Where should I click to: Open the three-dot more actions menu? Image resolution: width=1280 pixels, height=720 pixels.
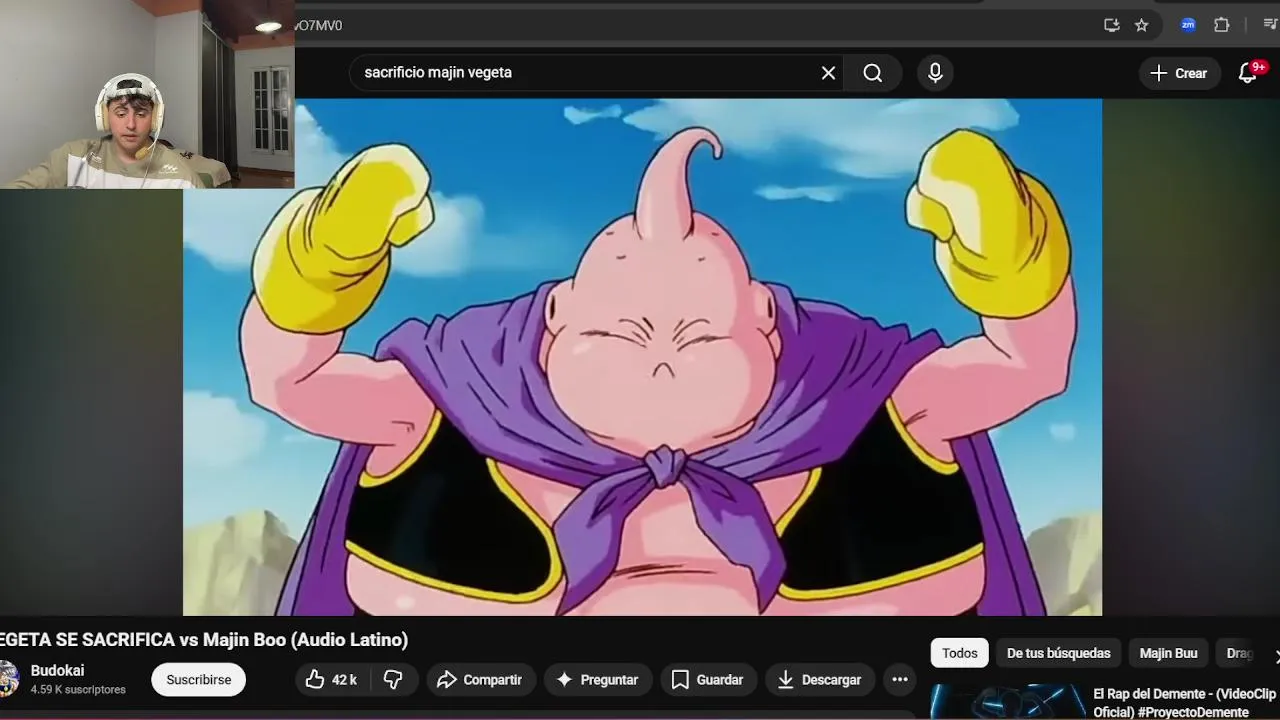click(x=900, y=680)
